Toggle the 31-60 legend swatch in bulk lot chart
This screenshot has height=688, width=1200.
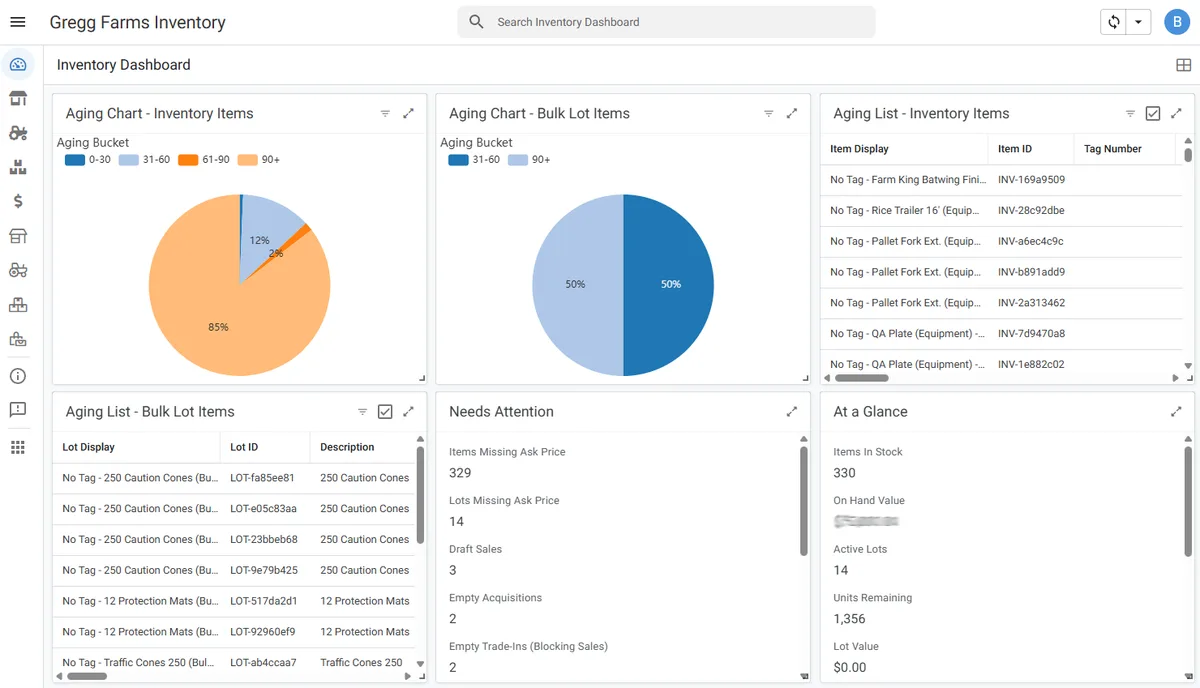[x=459, y=160]
